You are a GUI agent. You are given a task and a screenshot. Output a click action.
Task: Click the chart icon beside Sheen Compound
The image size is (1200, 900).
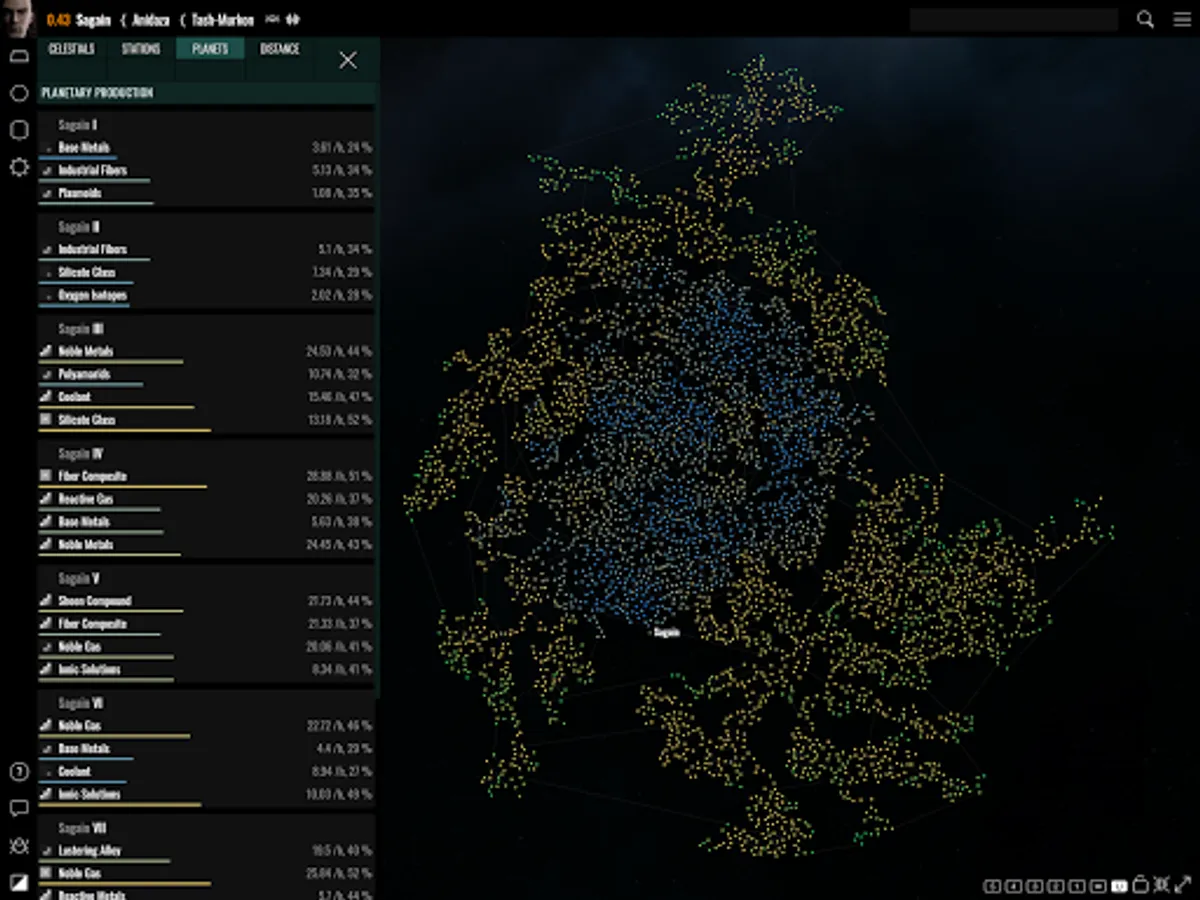(45, 601)
